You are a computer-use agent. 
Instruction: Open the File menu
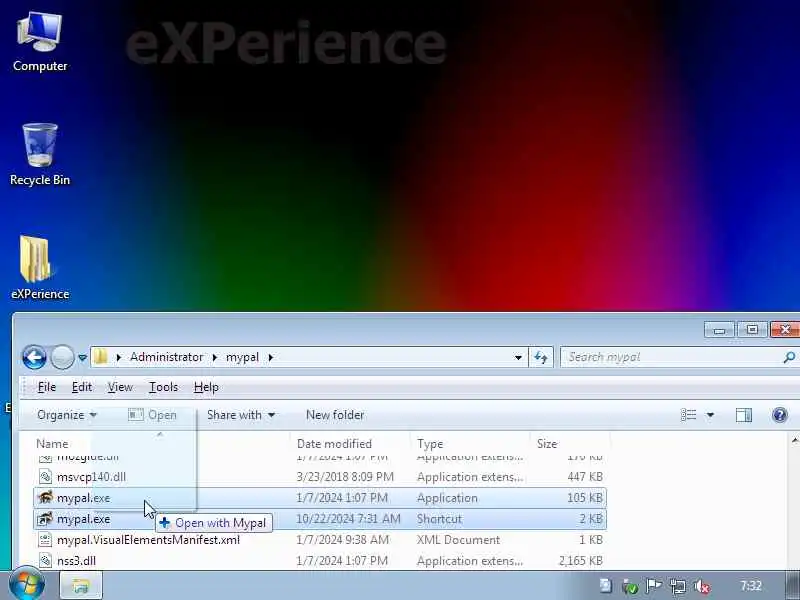tap(46, 387)
